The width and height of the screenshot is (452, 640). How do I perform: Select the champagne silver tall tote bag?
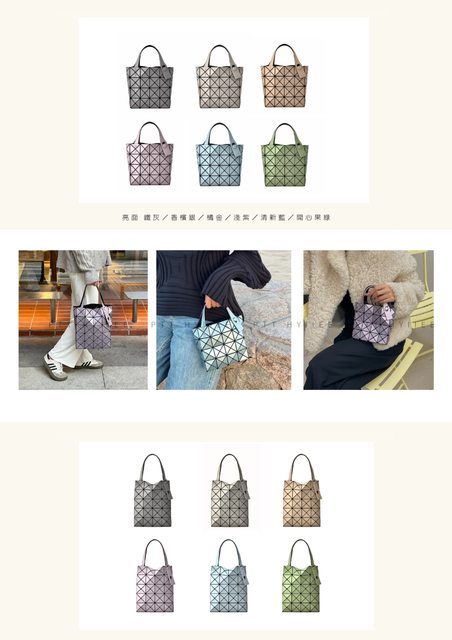point(230,490)
